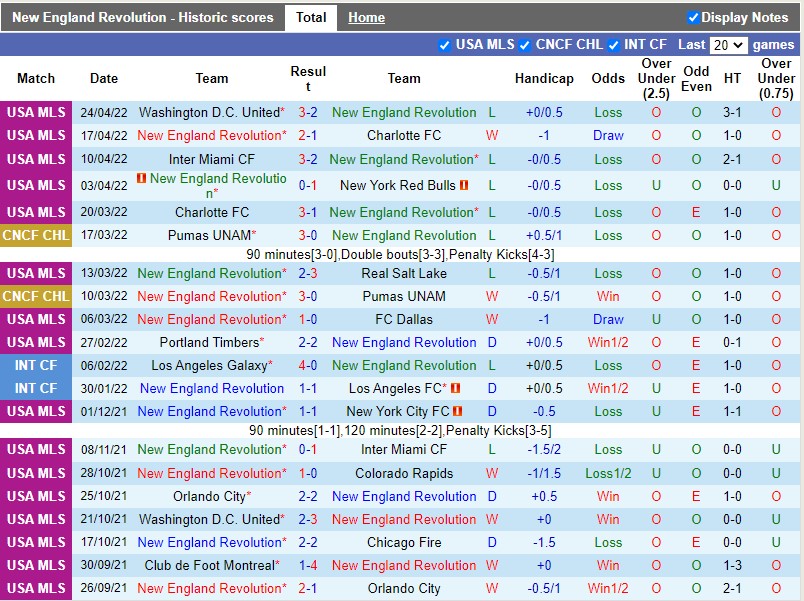Click red card icon beside Los Angeles FC
804x601 pixels.
point(455,388)
